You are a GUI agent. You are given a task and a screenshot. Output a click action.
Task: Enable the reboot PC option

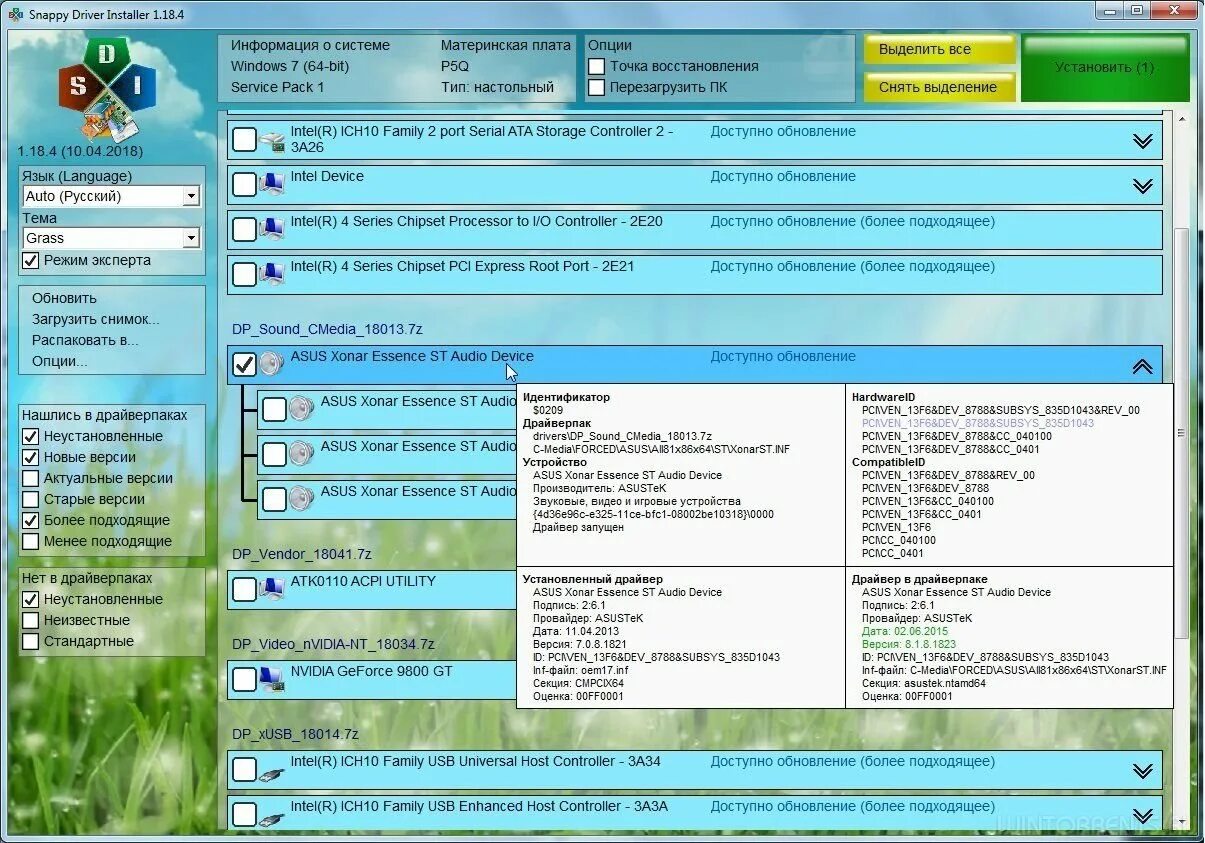click(596, 87)
